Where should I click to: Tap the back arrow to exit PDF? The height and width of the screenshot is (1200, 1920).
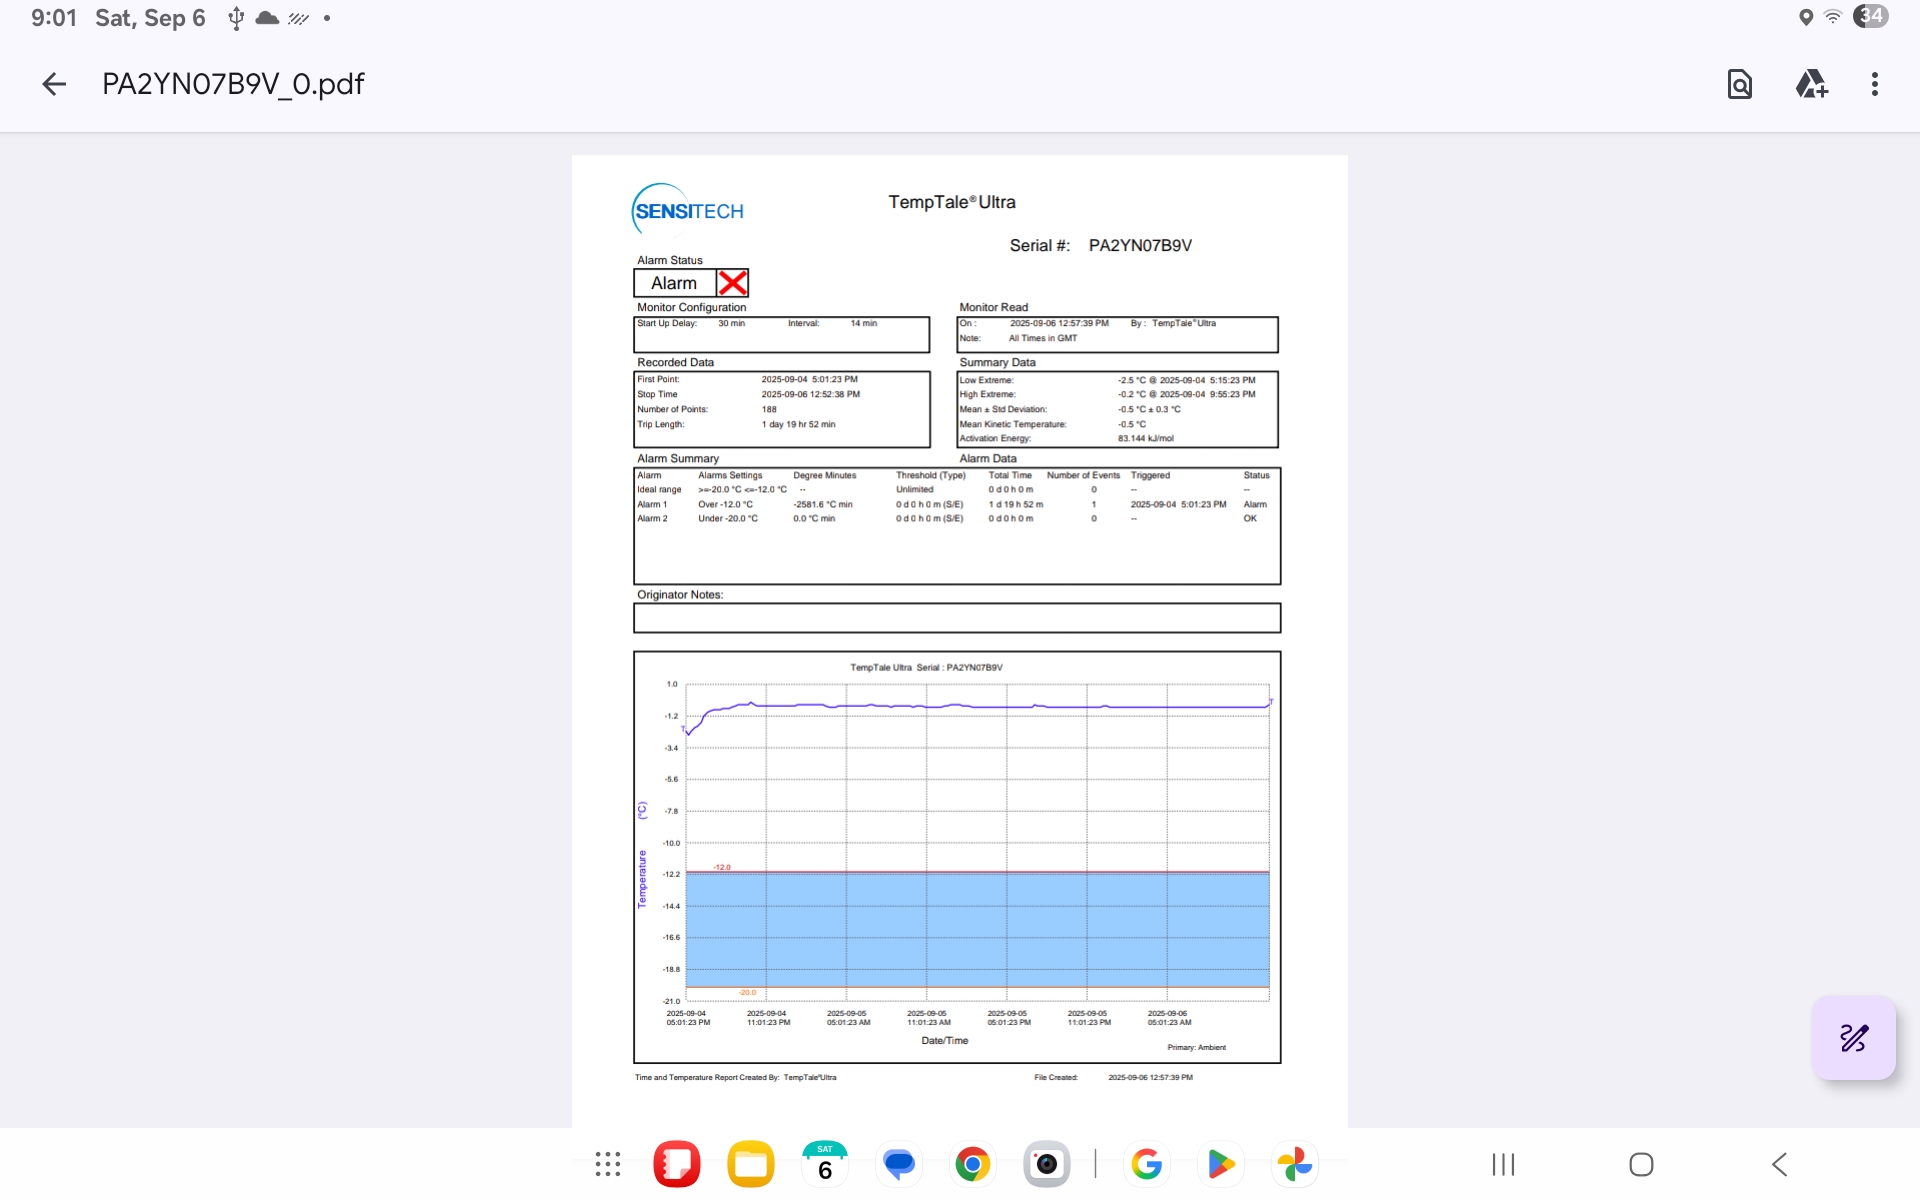(x=54, y=84)
